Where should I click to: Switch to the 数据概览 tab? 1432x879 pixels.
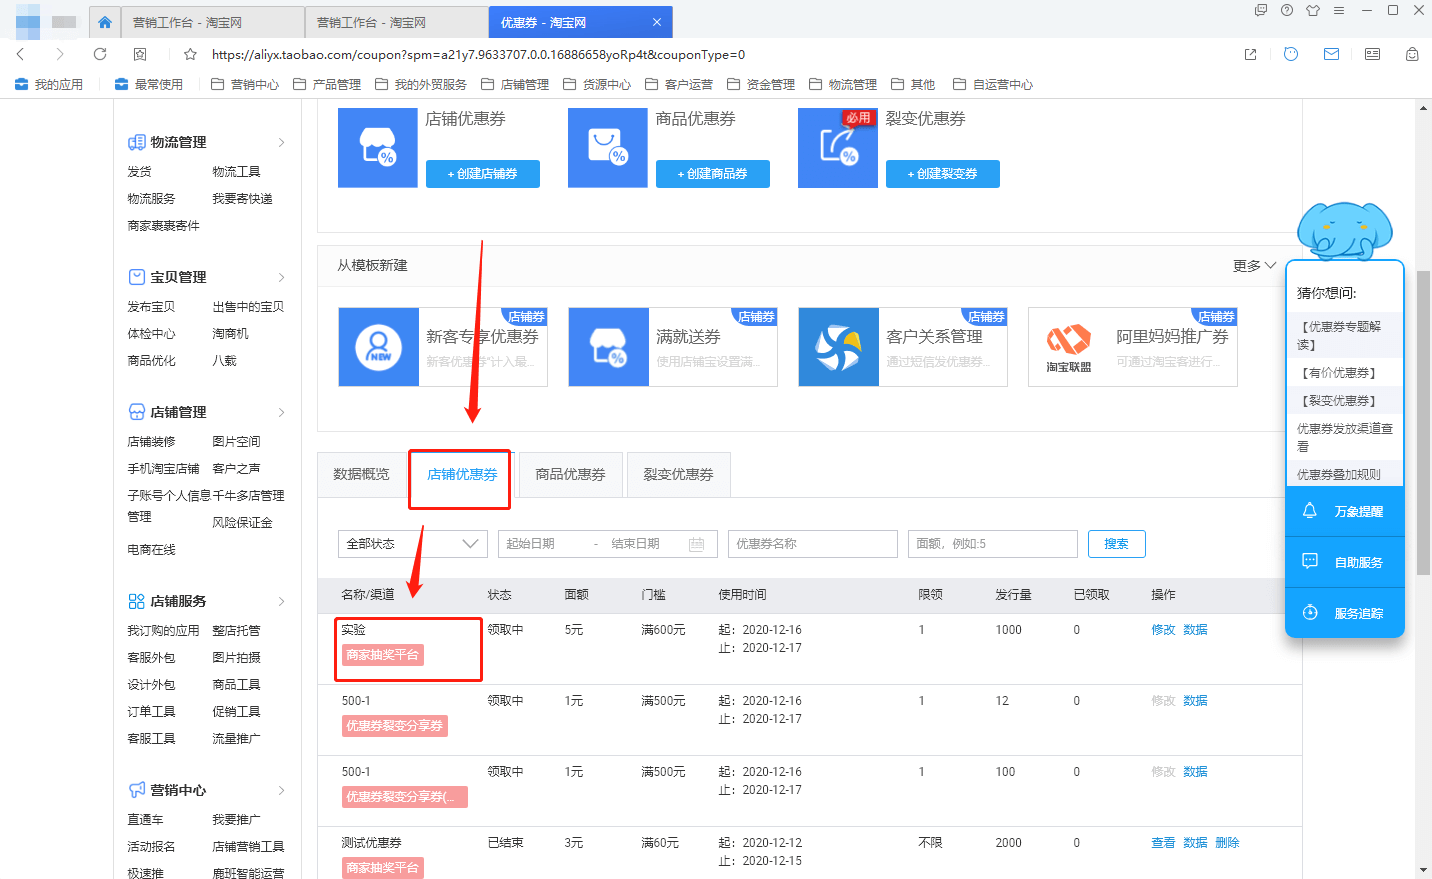(x=361, y=474)
